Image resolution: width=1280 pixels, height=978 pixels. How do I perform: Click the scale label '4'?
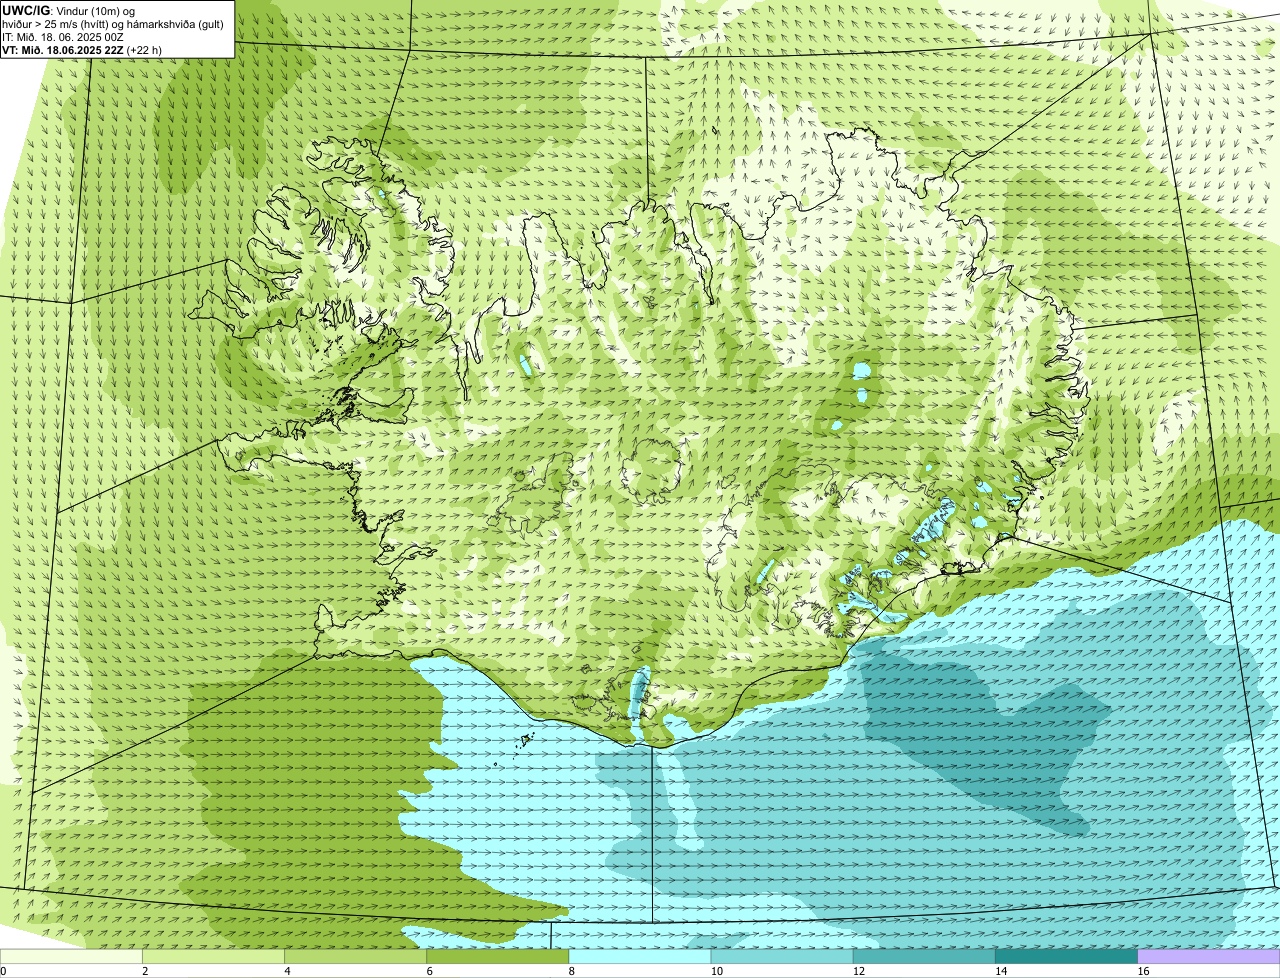[287, 971]
